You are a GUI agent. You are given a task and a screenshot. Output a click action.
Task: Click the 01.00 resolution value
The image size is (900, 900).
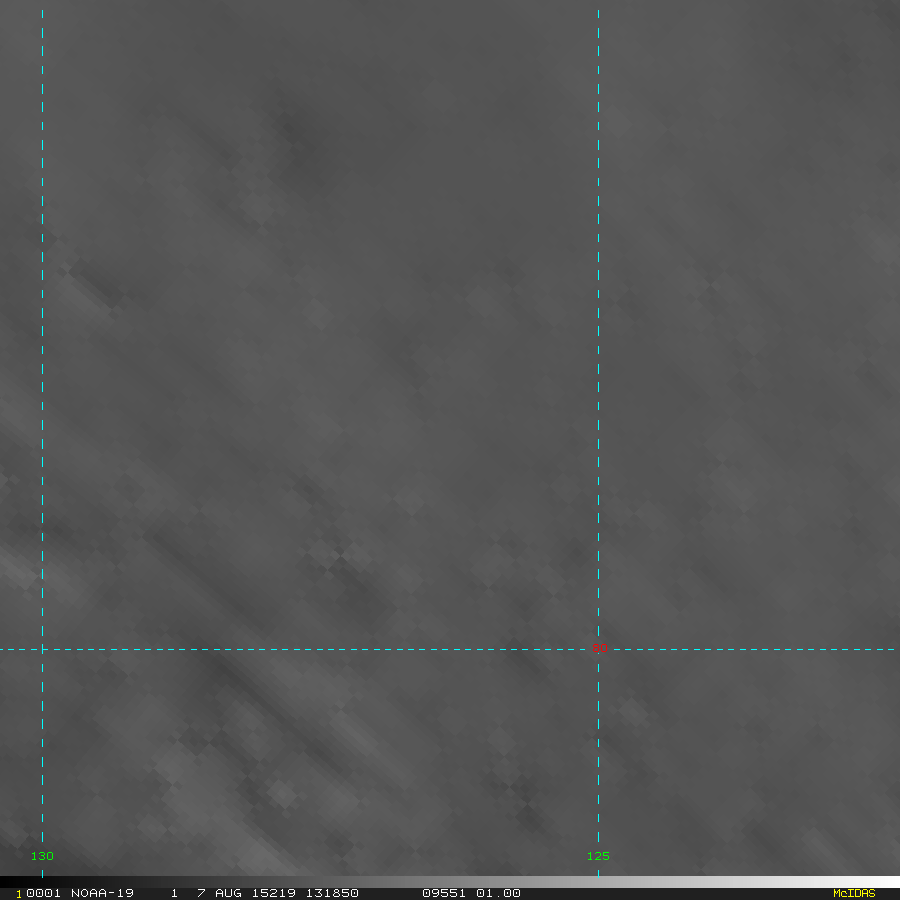pos(498,893)
